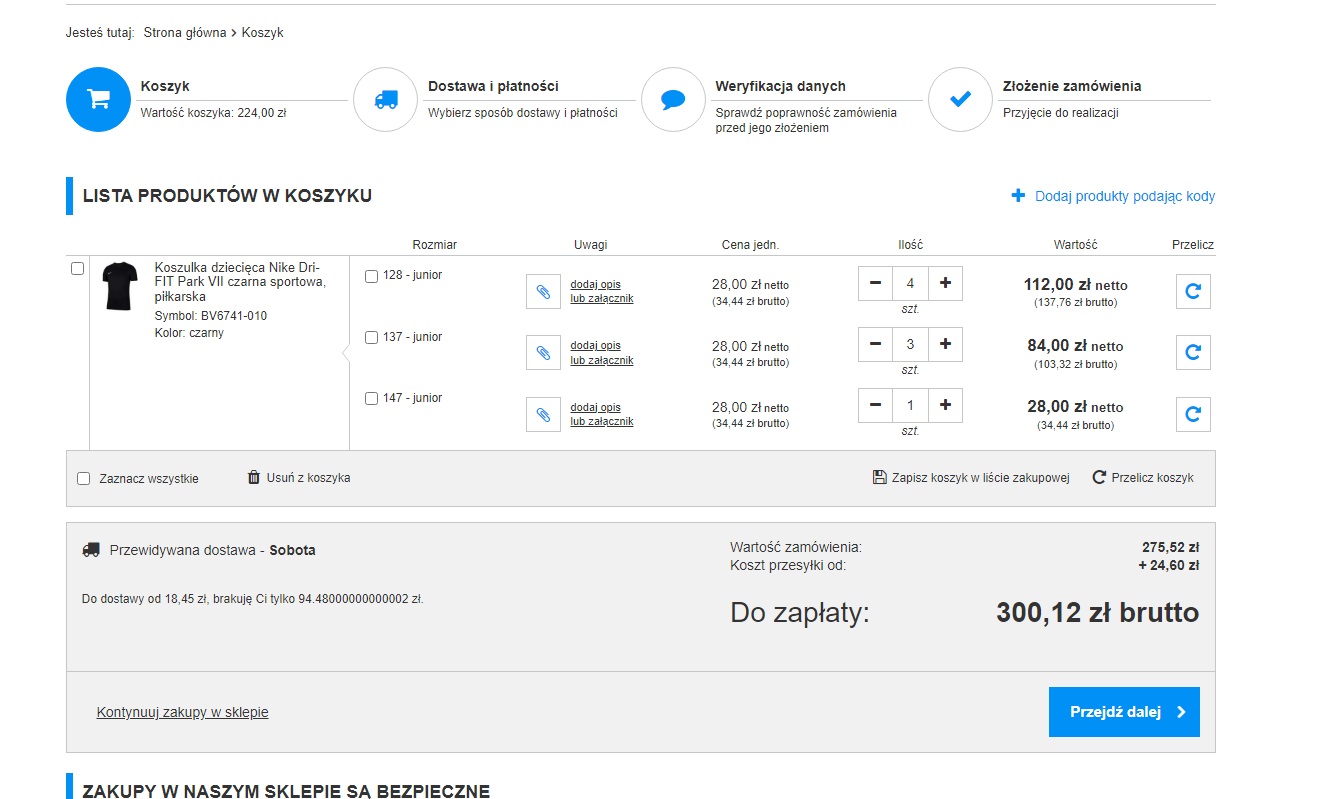Click the black Nike shirt thumbnail
Image resolution: width=1343 pixels, height=799 pixels.
tap(121, 286)
